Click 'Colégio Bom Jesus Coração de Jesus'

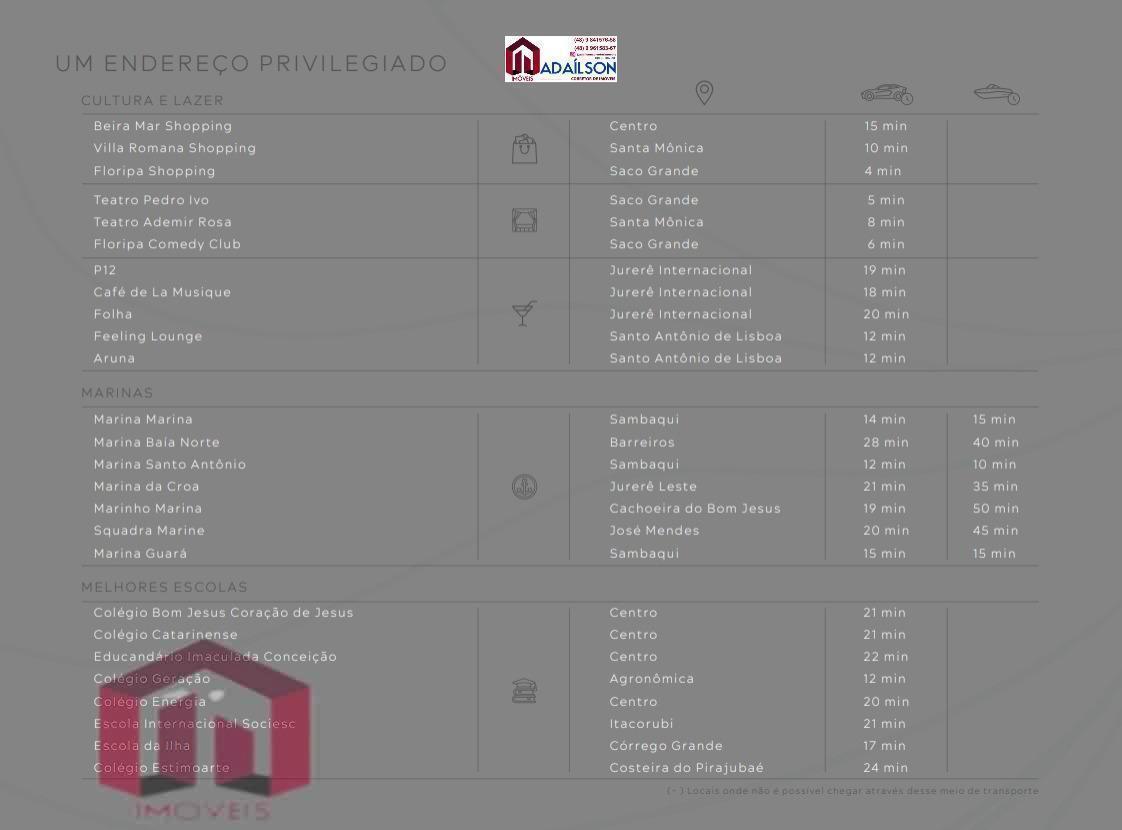[223, 612]
